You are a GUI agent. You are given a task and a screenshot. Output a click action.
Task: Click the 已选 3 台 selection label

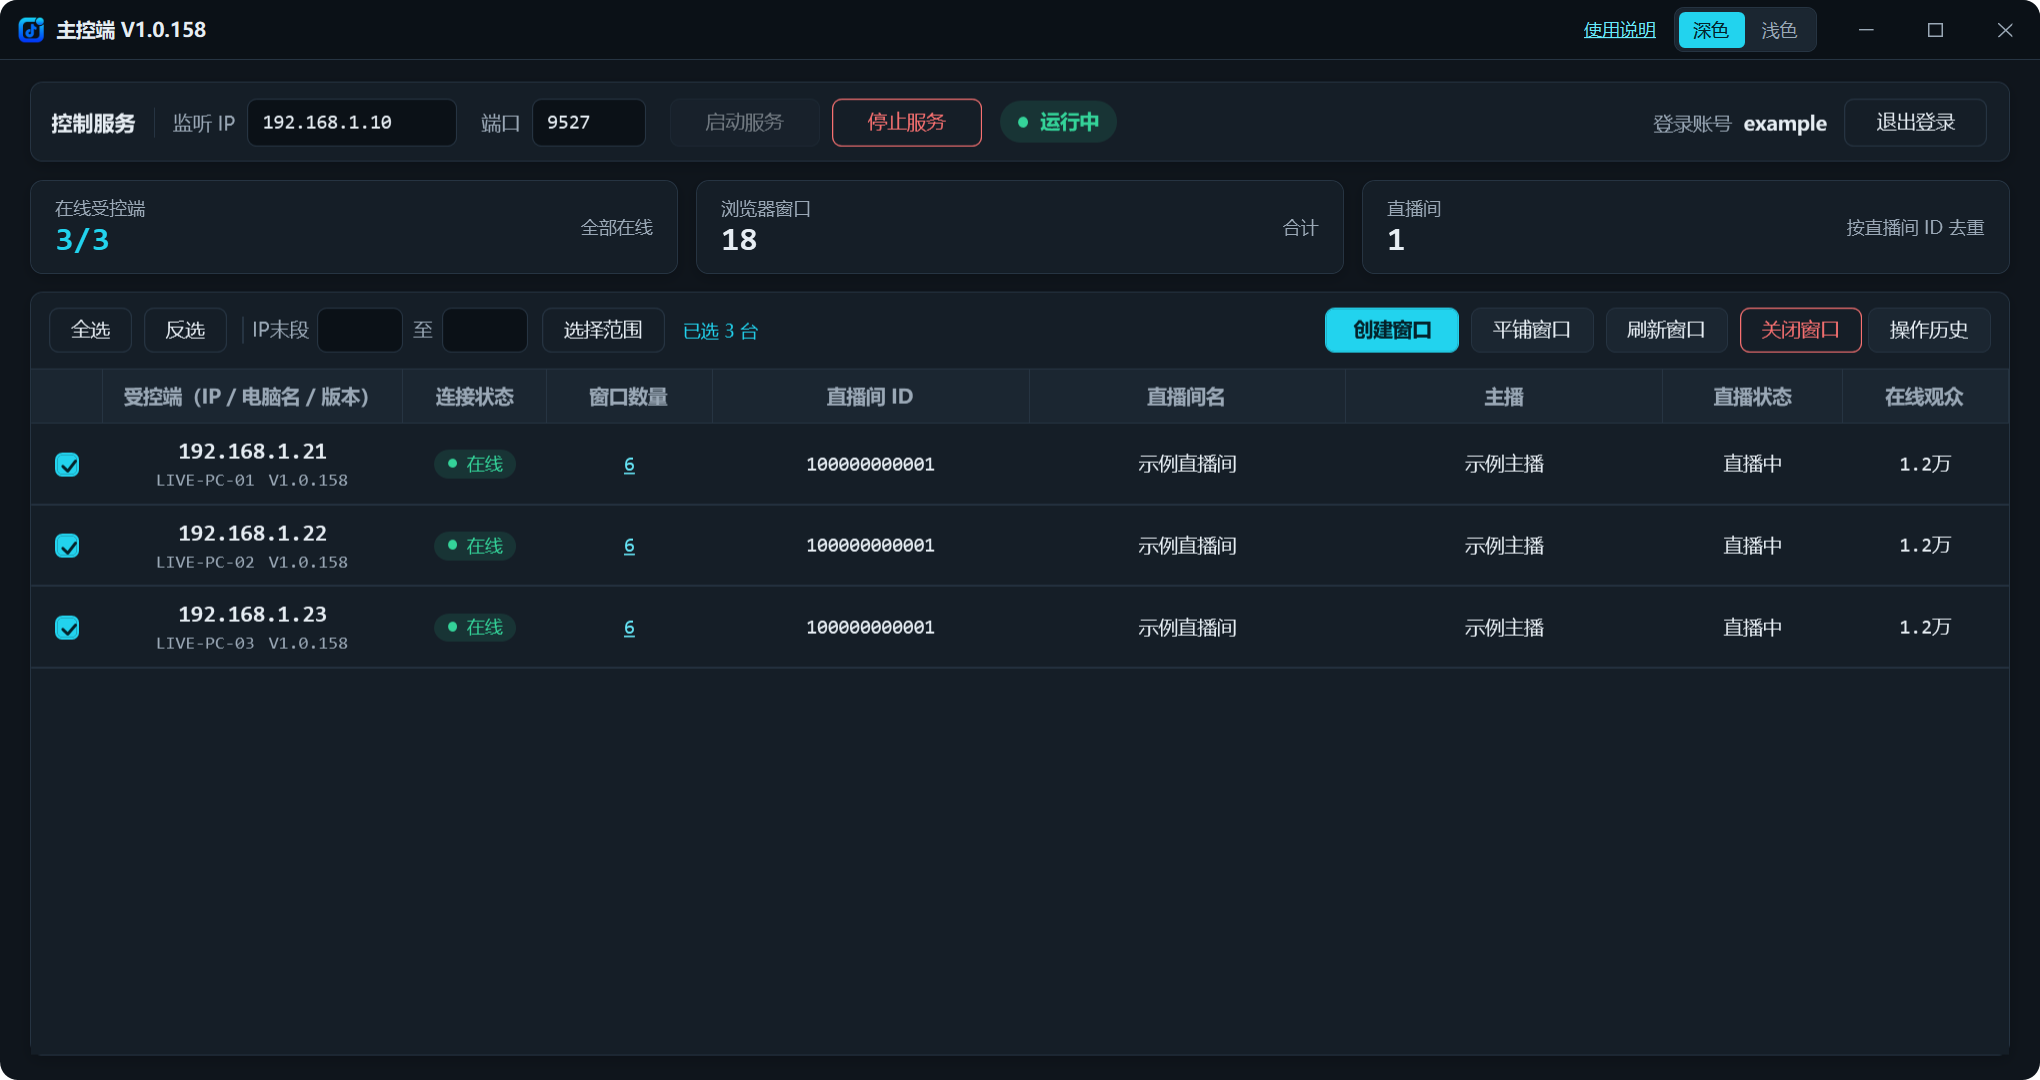point(720,331)
